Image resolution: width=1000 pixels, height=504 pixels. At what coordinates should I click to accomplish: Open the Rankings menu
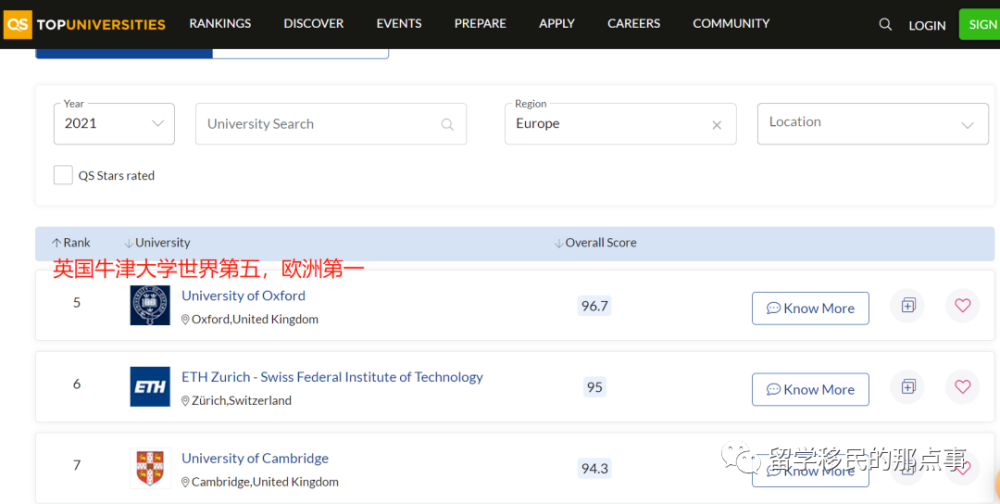pos(220,24)
